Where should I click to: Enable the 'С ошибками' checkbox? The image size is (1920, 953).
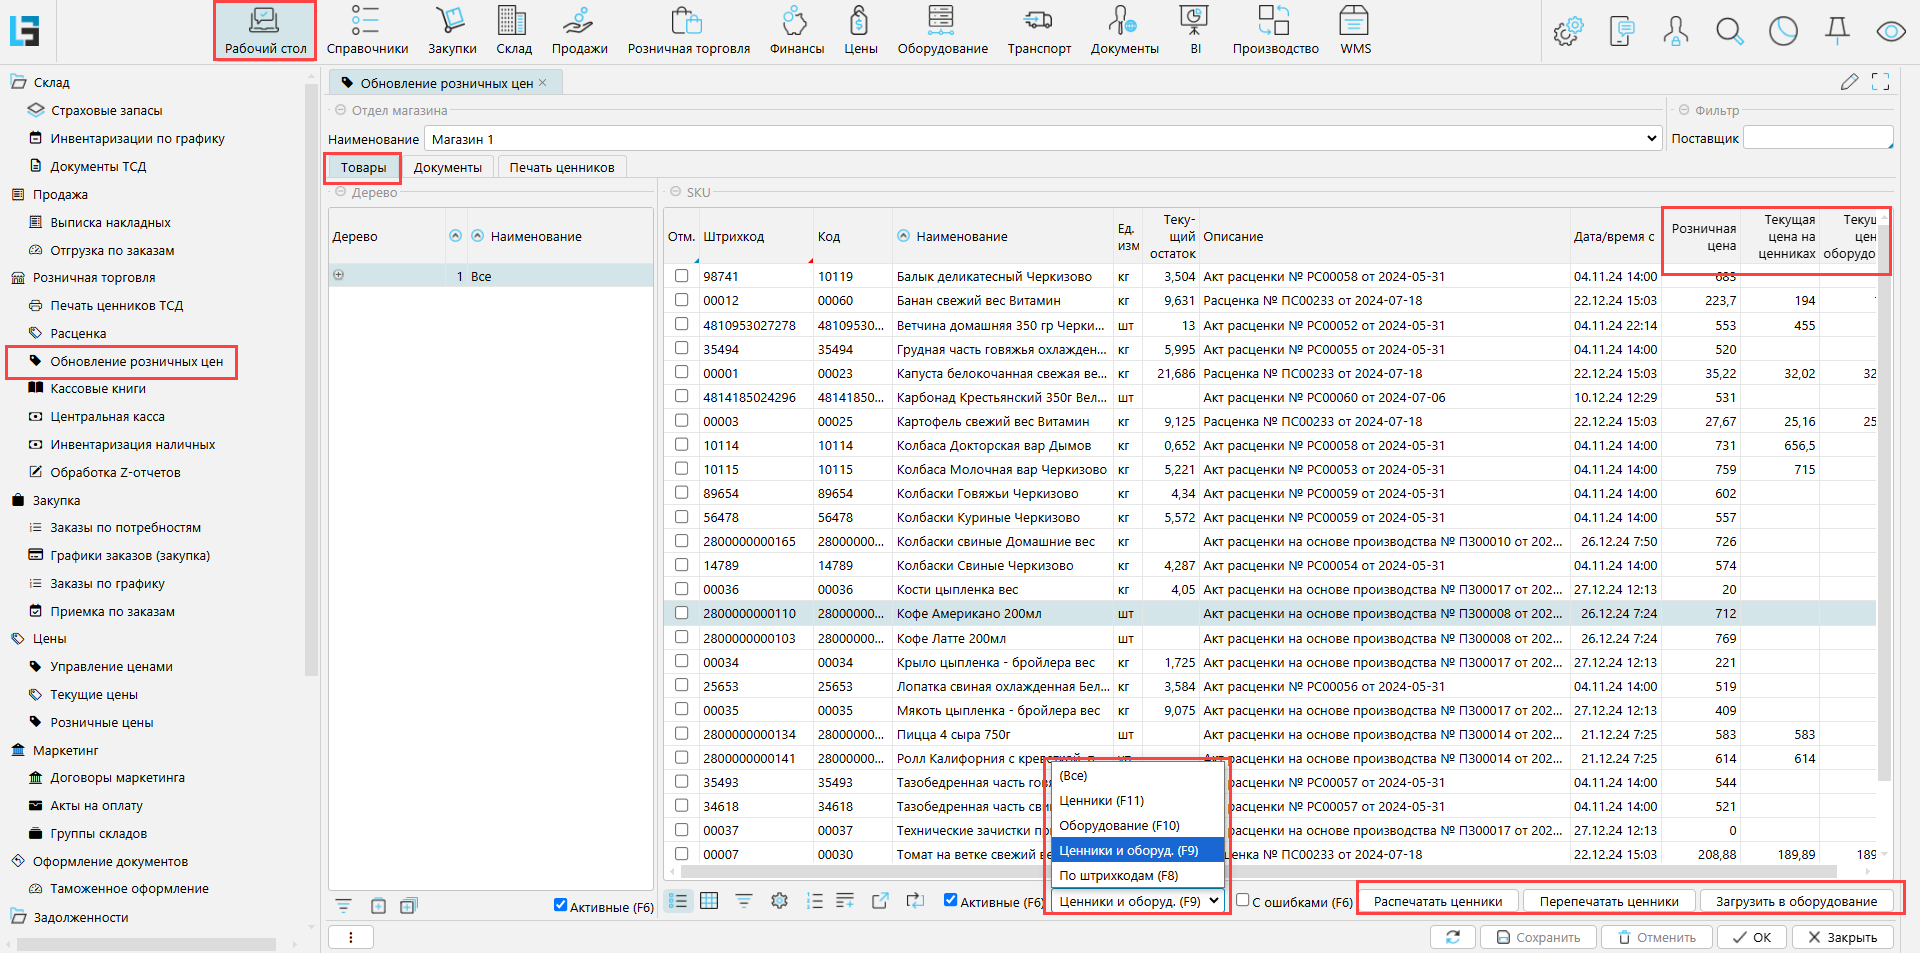1243,900
